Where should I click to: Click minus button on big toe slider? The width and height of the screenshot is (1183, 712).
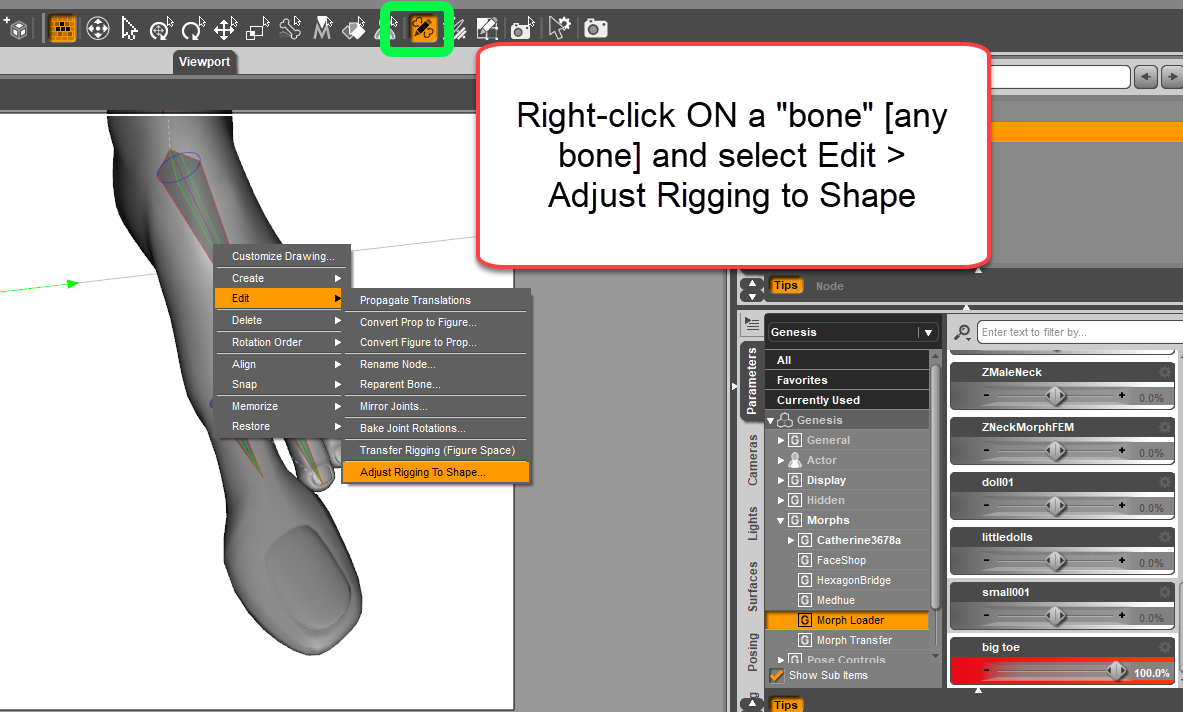click(986, 670)
